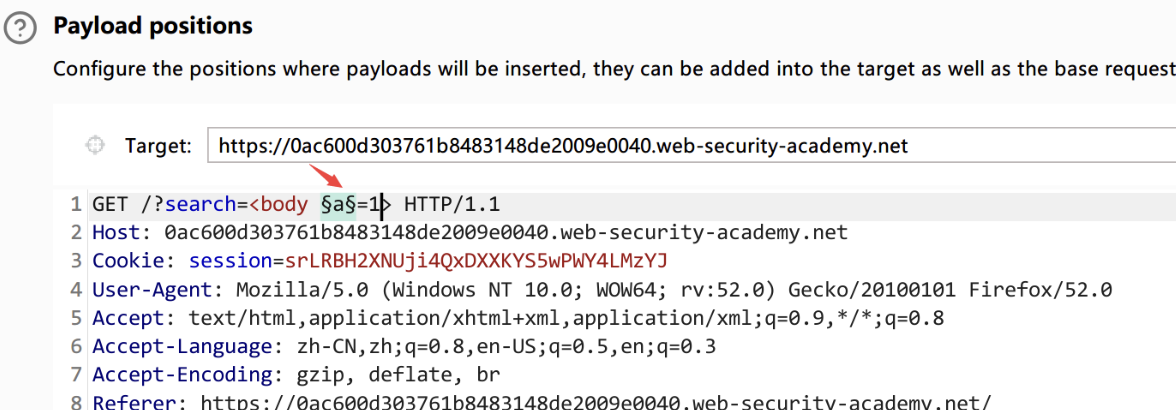Place cursor on the "<body" tag text
Screen dimensions: 1176x410
click(280, 205)
